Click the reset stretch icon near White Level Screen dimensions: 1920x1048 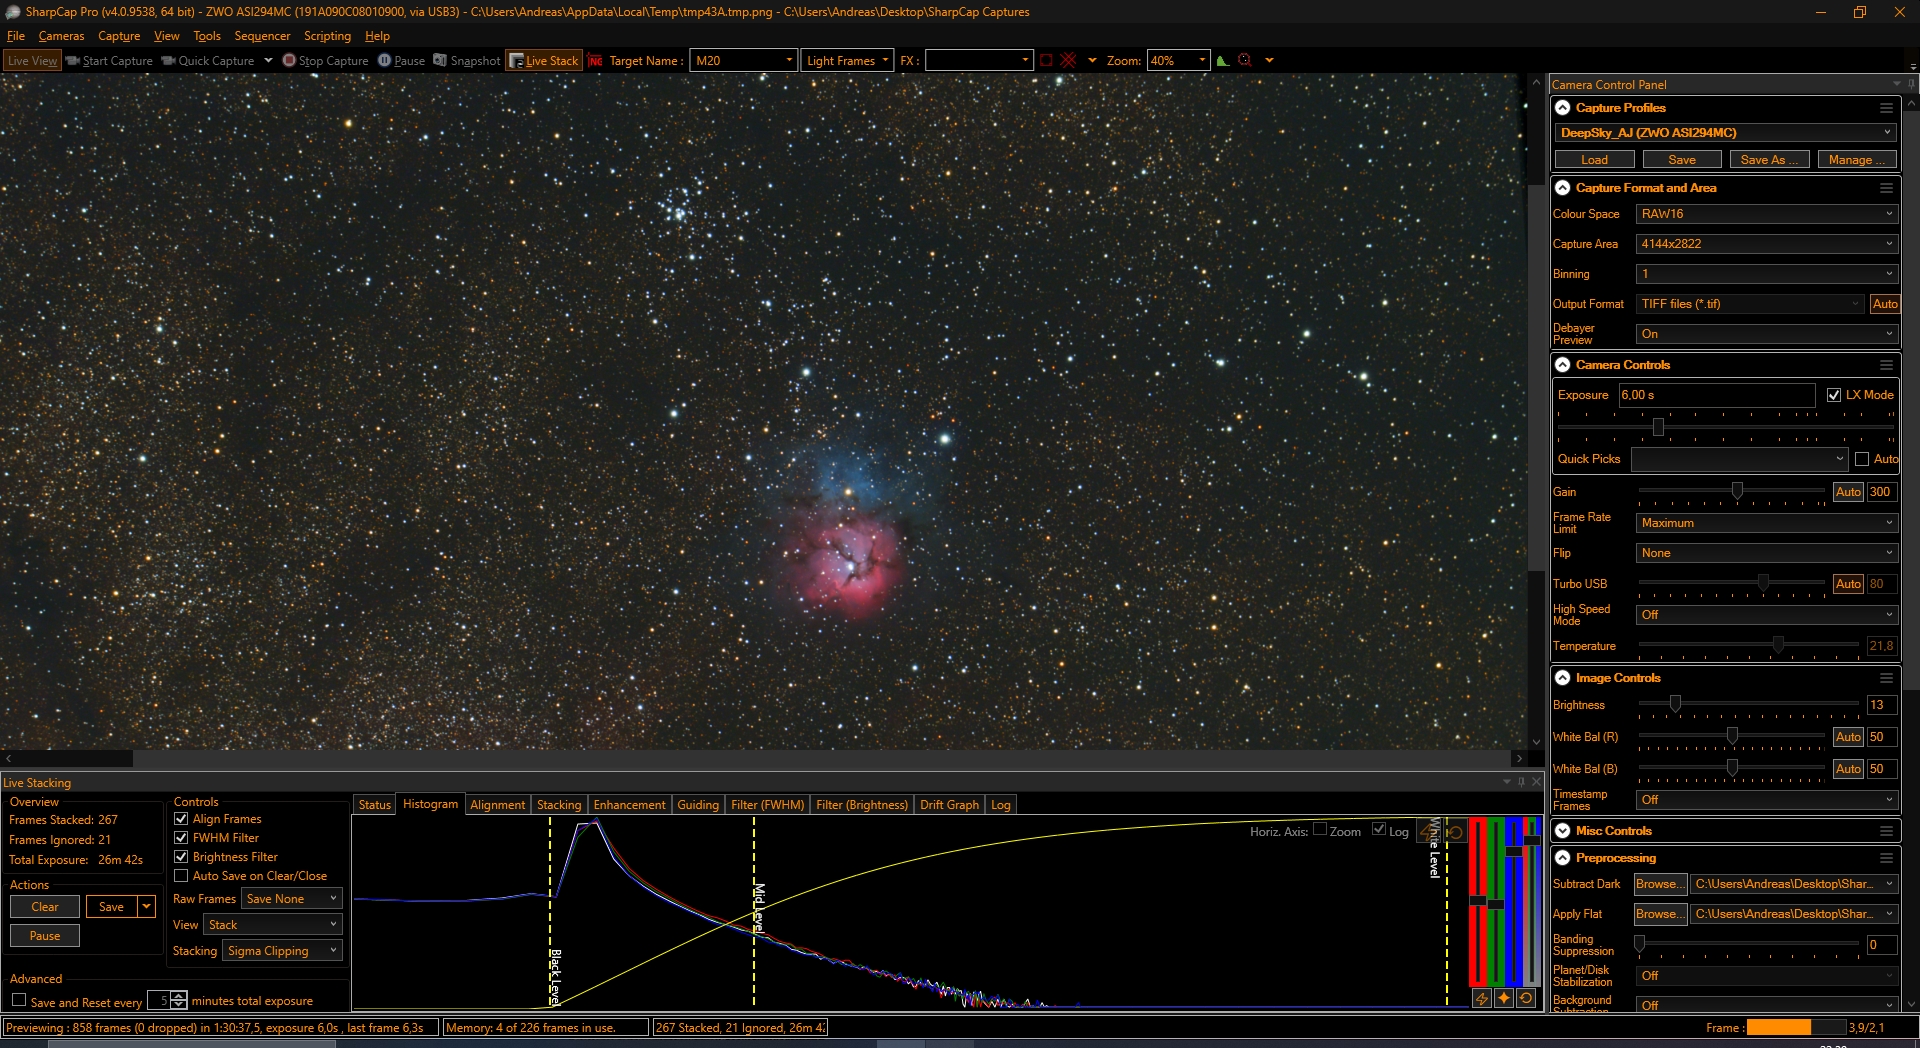pyautogui.click(x=1456, y=832)
